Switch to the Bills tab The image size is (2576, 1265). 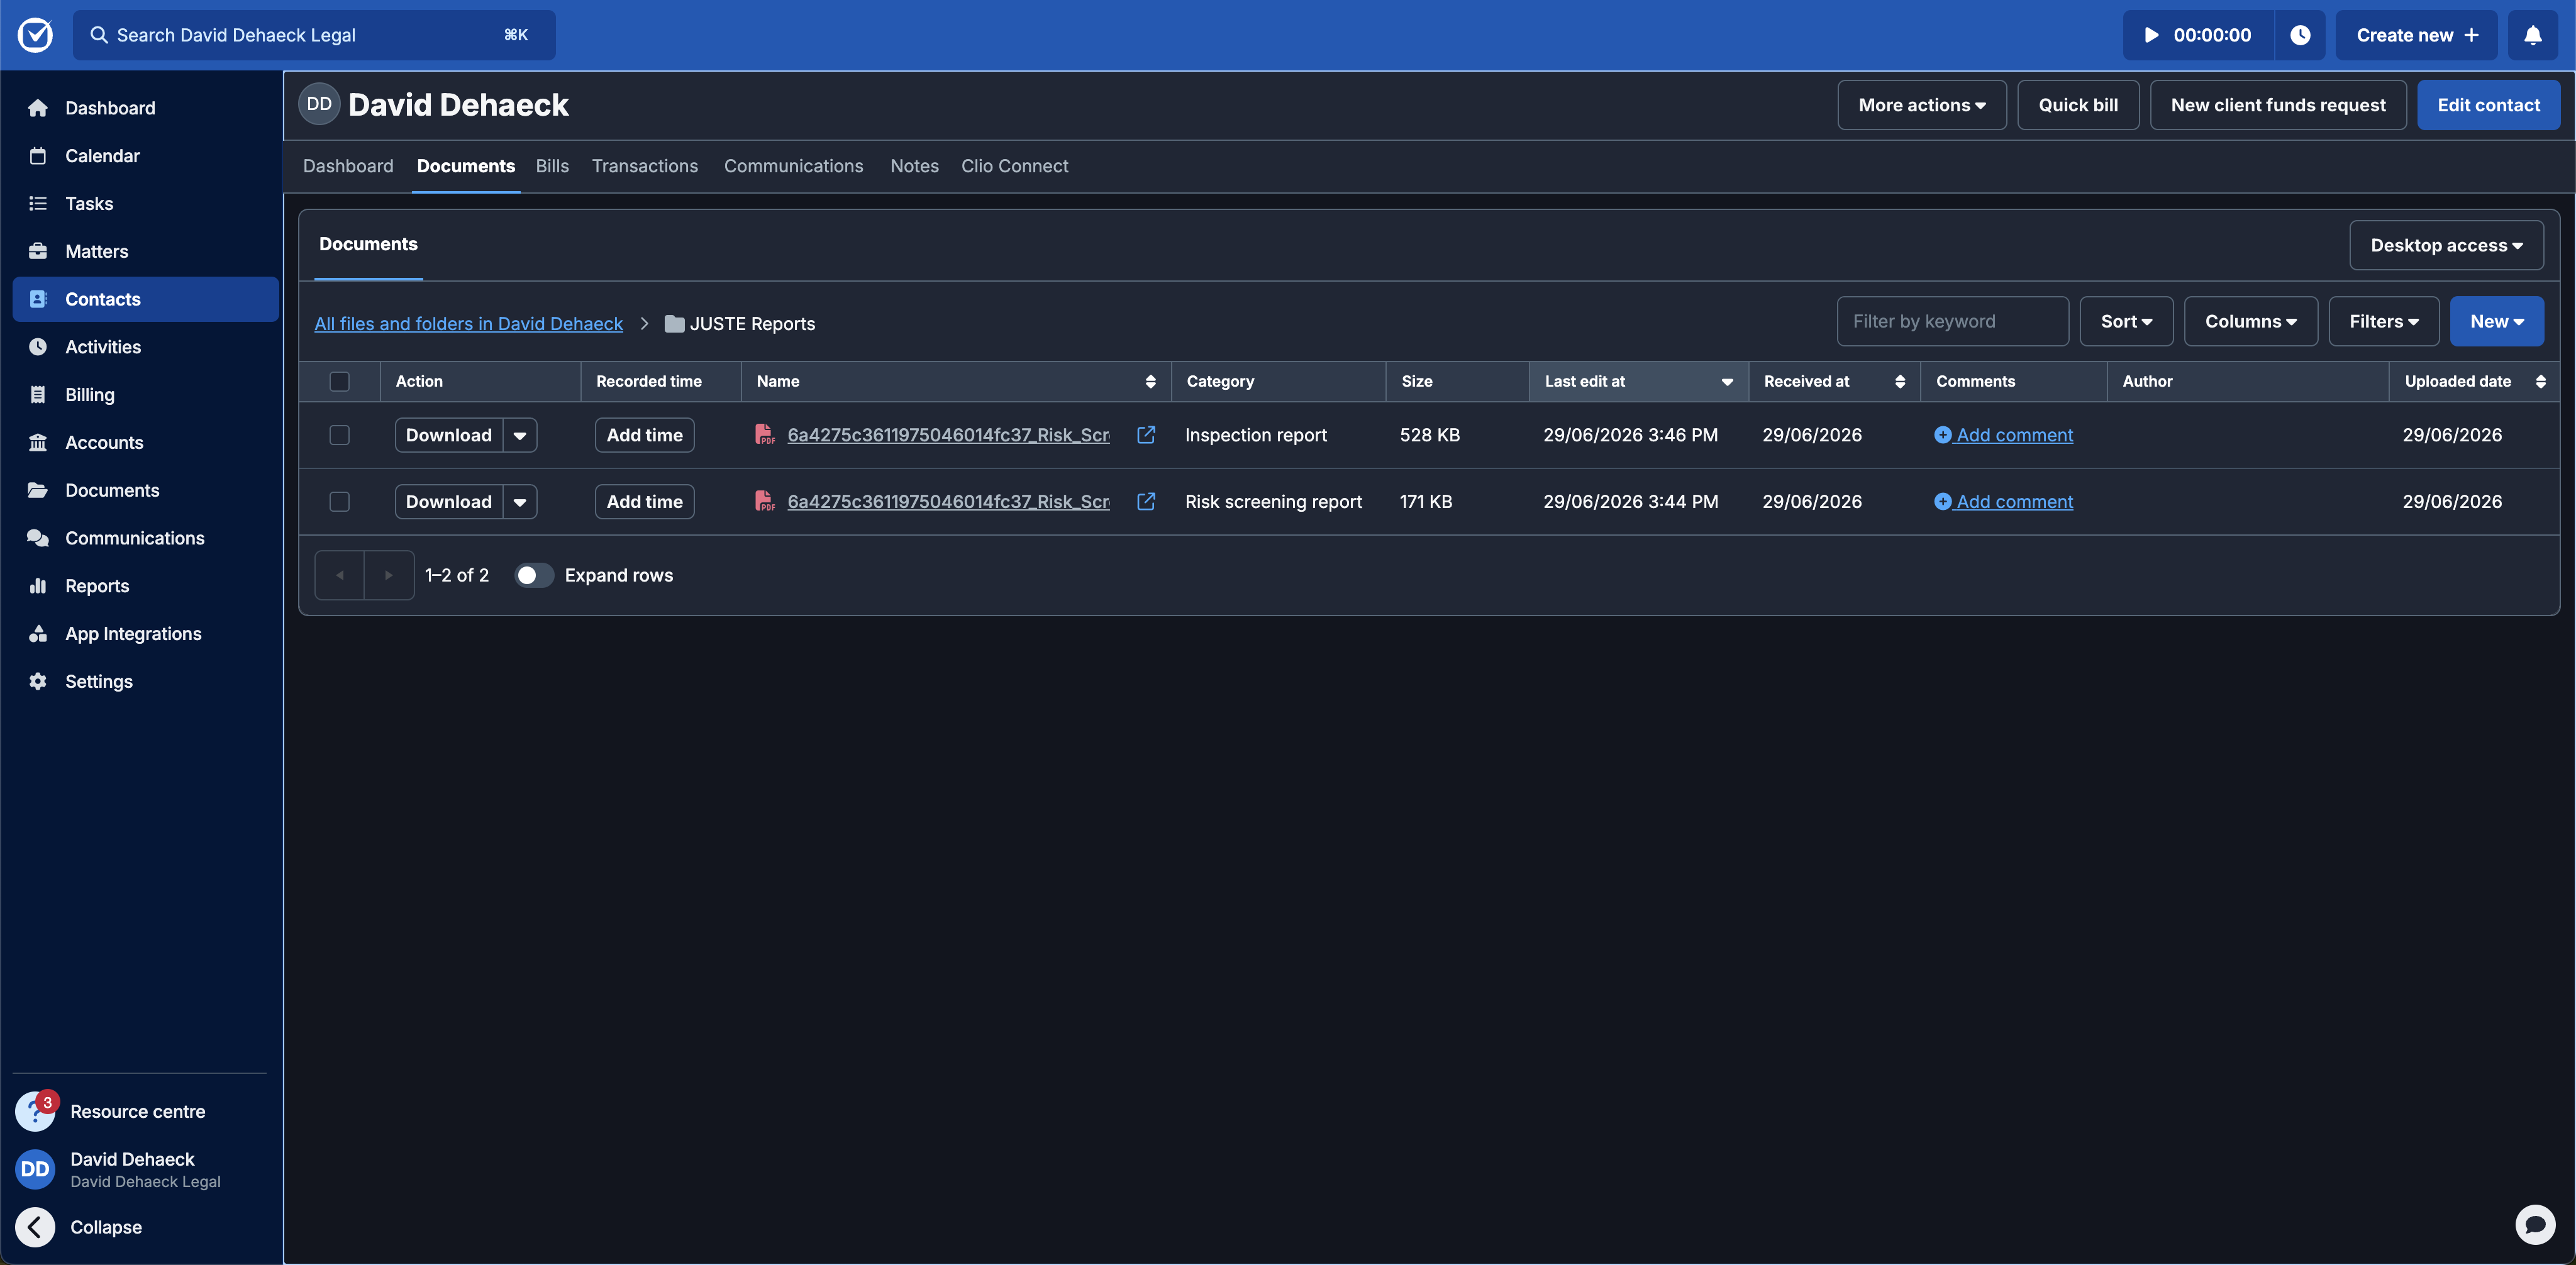pos(552,166)
